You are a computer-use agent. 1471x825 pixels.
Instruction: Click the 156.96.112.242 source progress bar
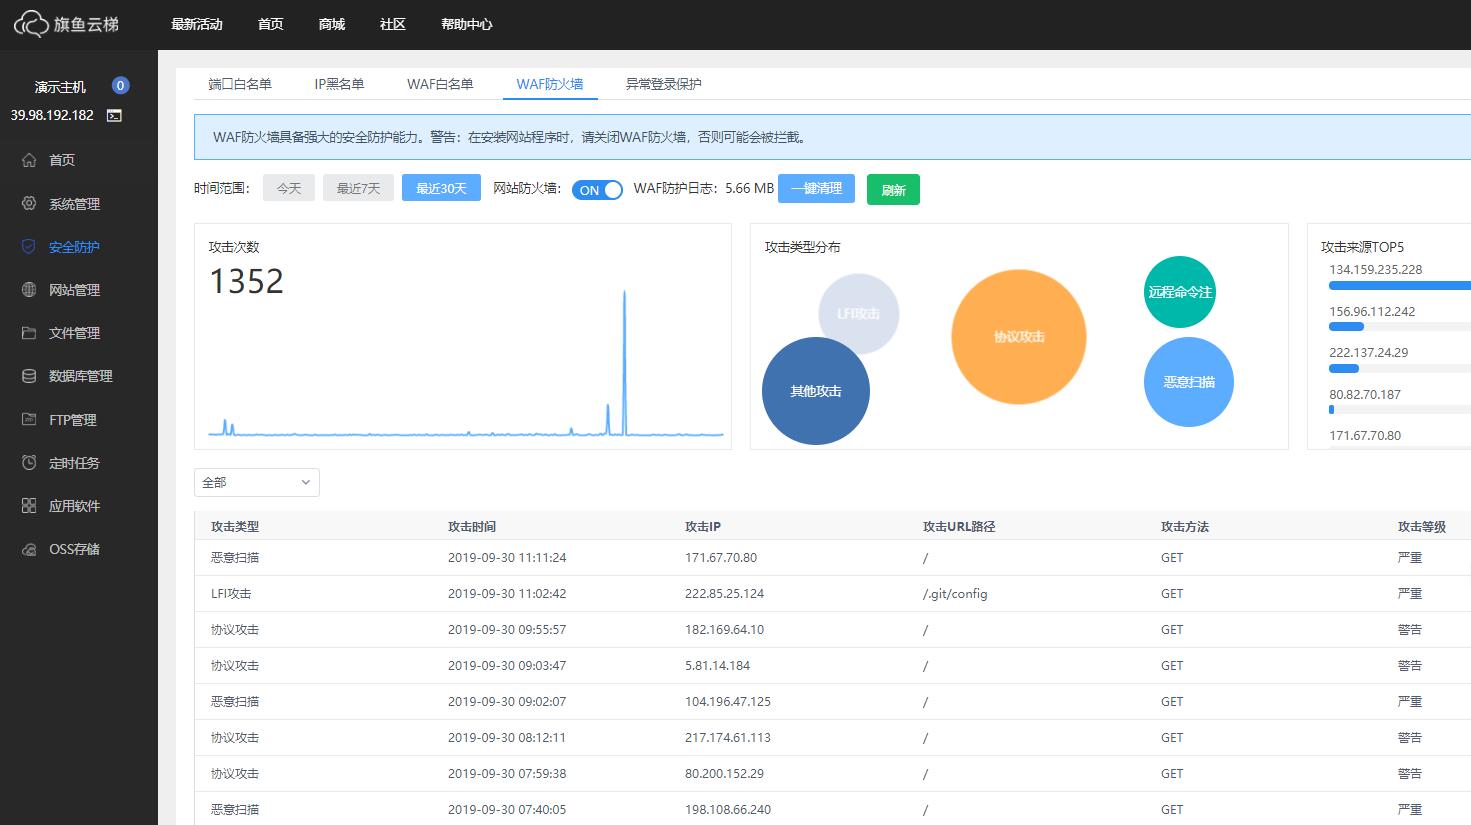[1399, 327]
